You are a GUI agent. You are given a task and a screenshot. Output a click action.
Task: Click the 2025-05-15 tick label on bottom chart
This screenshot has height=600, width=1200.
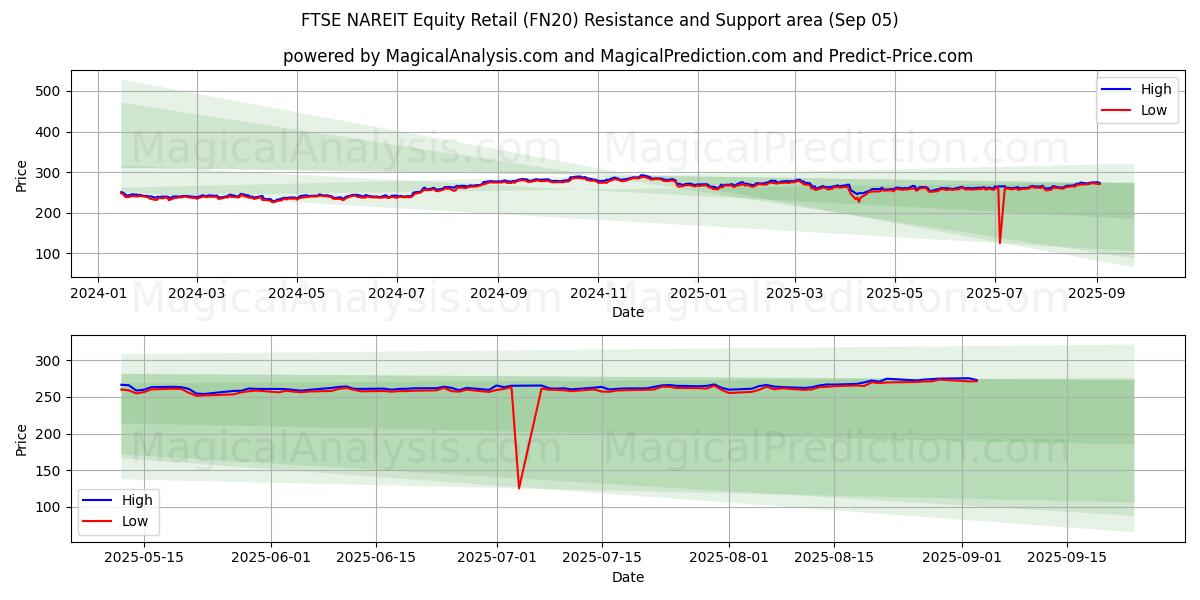pyautogui.click(x=144, y=559)
